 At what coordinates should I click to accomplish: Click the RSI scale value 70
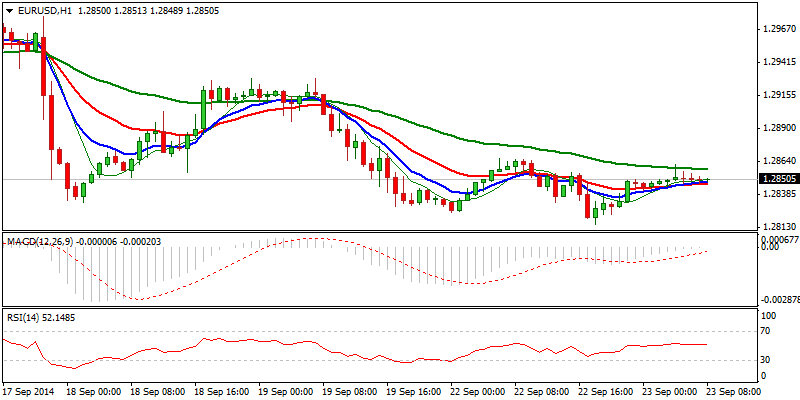[766, 331]
